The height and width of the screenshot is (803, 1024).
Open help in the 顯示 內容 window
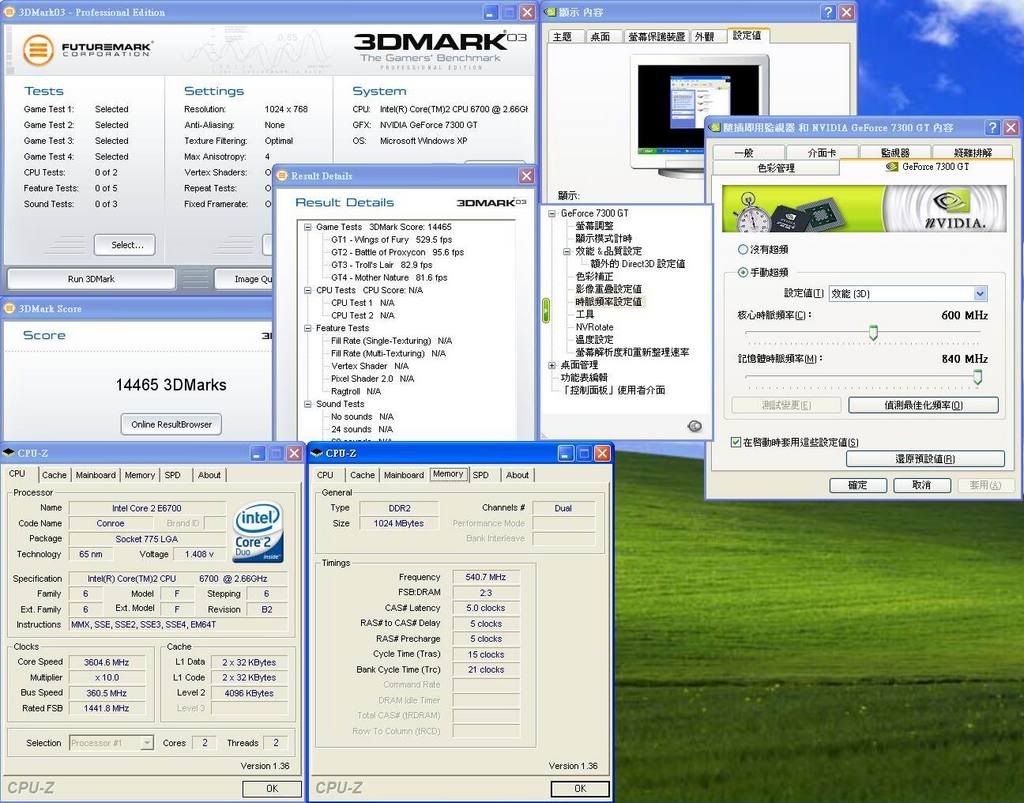coord(828,12)
